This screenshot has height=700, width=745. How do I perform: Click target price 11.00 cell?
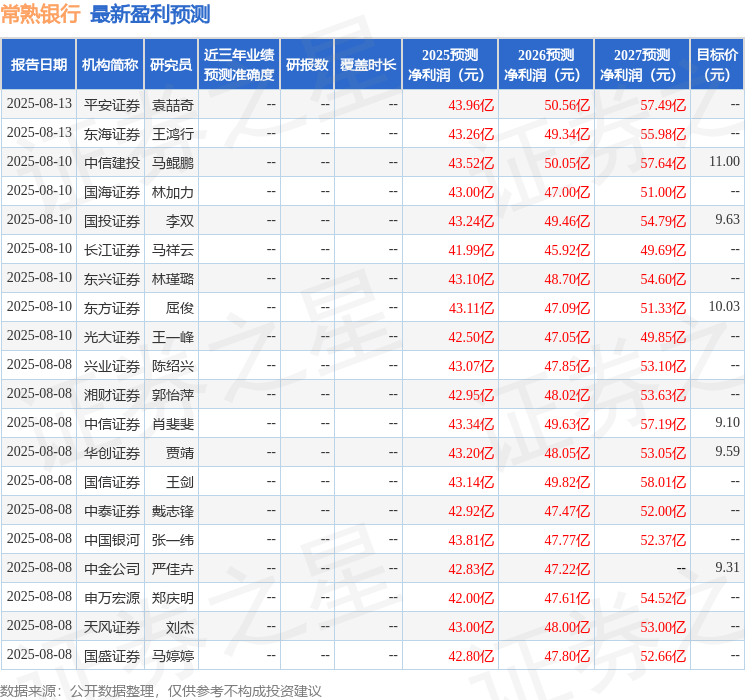pyautogui.click(x=723, y=162)
